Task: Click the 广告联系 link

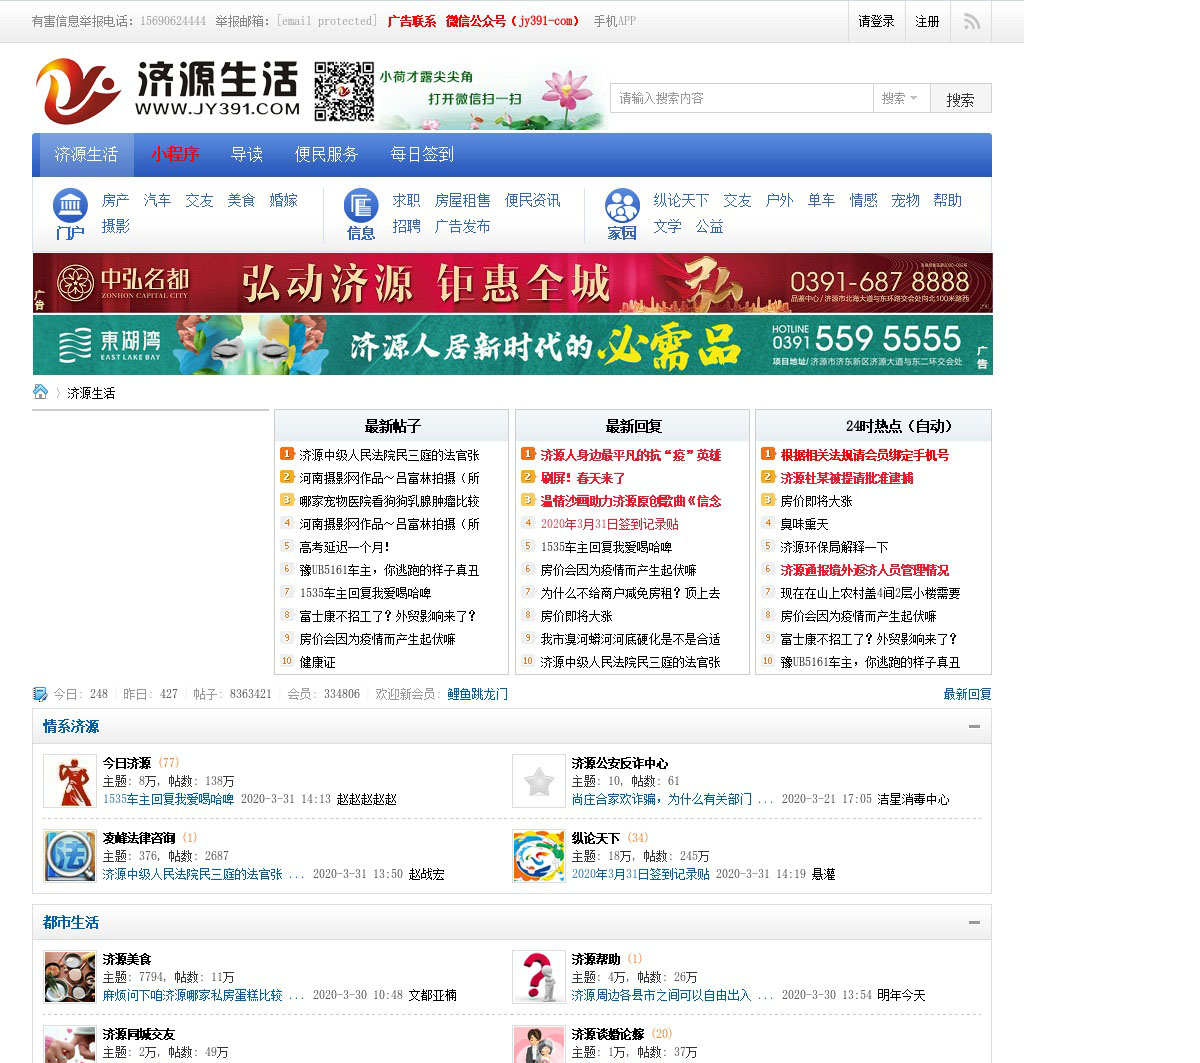Action: pos(412,21)
